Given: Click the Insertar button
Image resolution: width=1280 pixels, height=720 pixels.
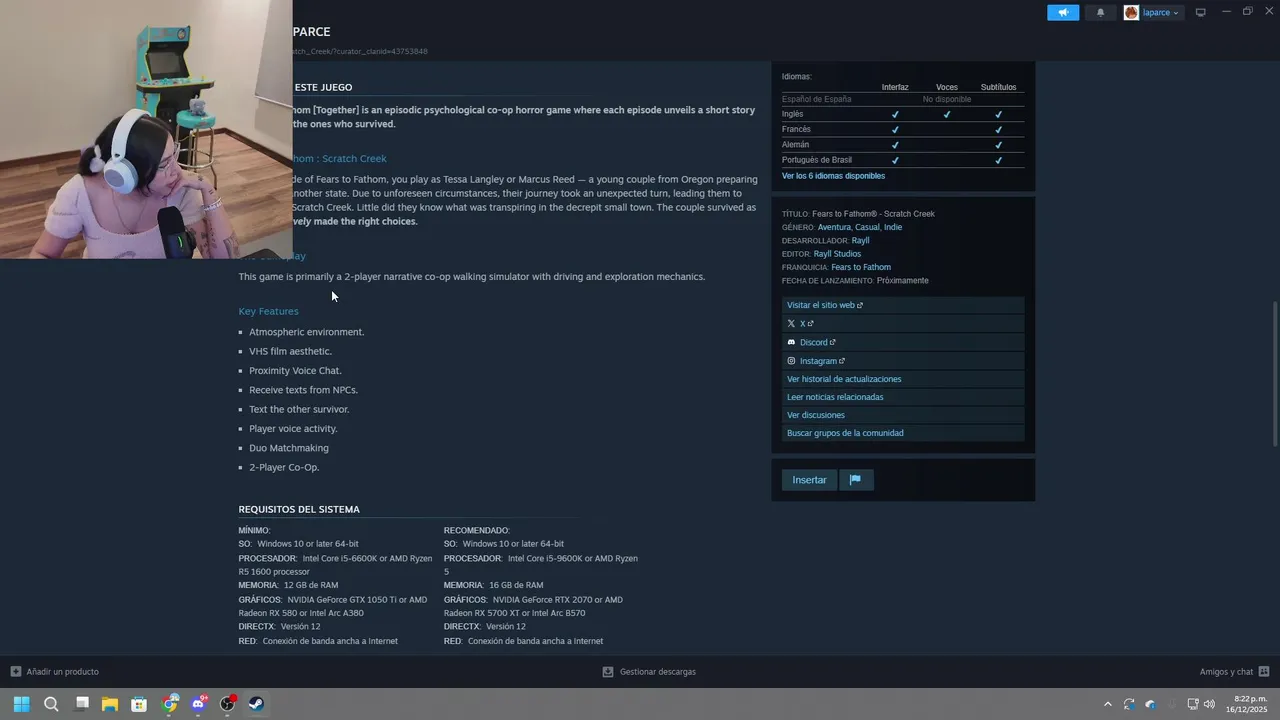Looking at the screenshot, I should pos(809,480).
